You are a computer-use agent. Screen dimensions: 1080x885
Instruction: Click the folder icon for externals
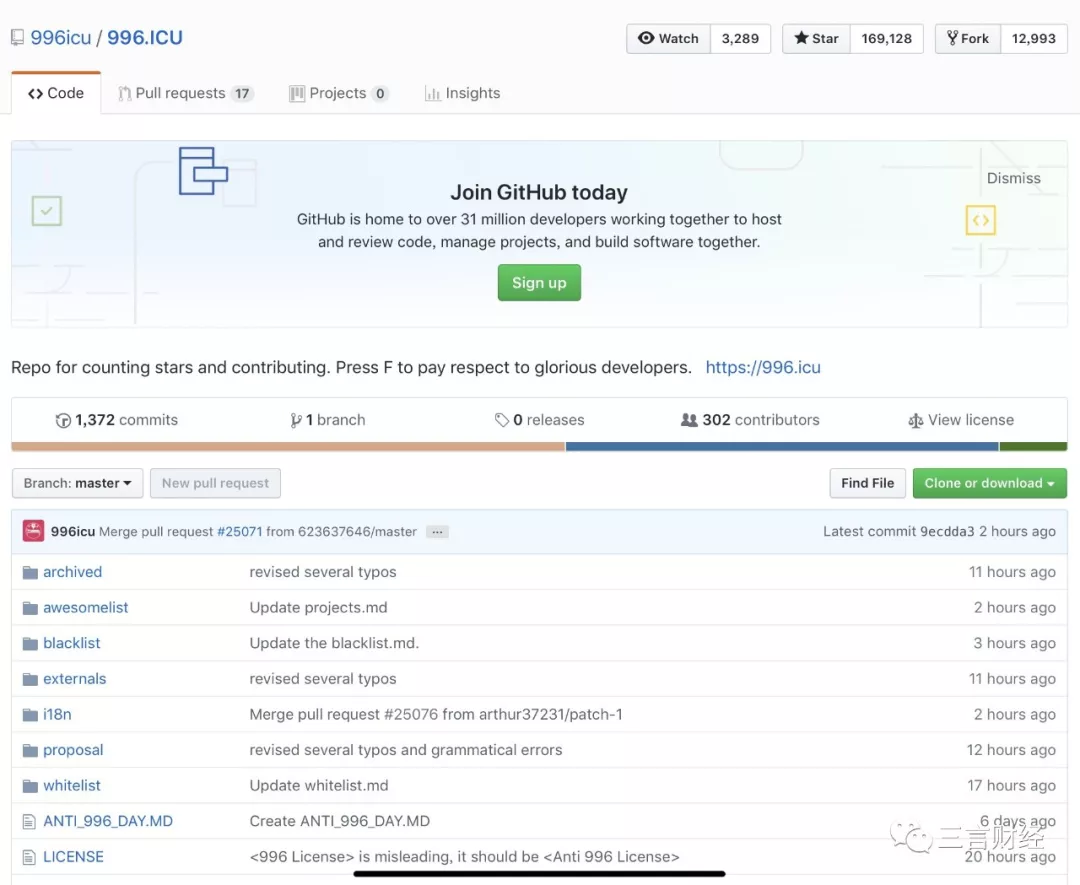point(30,679)
